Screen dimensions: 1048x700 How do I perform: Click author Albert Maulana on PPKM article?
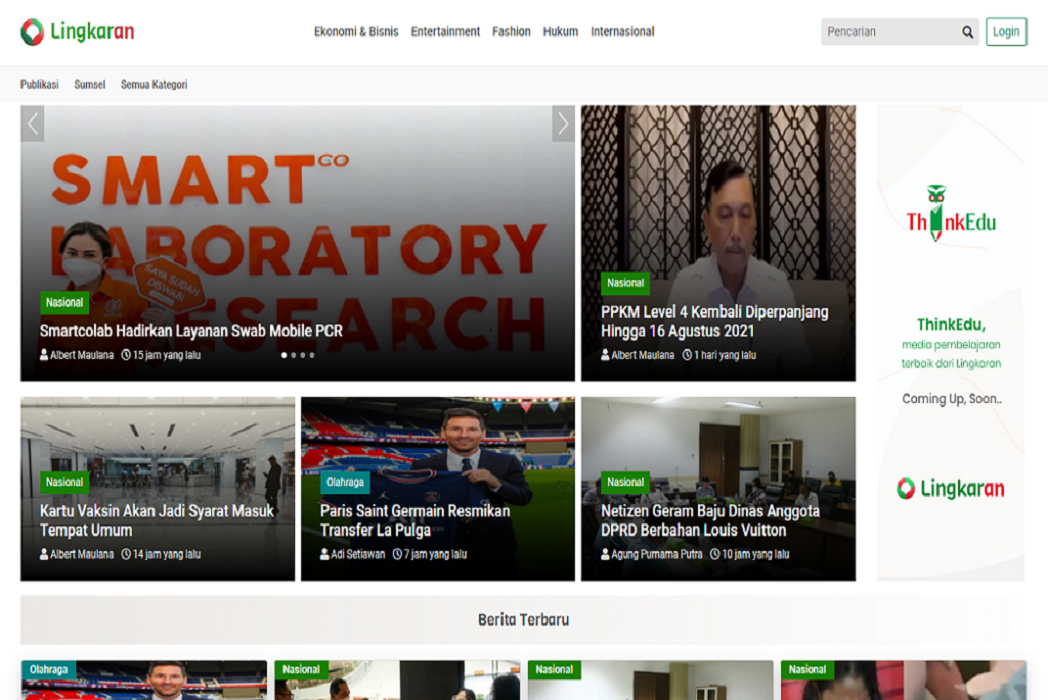point(638,355)
